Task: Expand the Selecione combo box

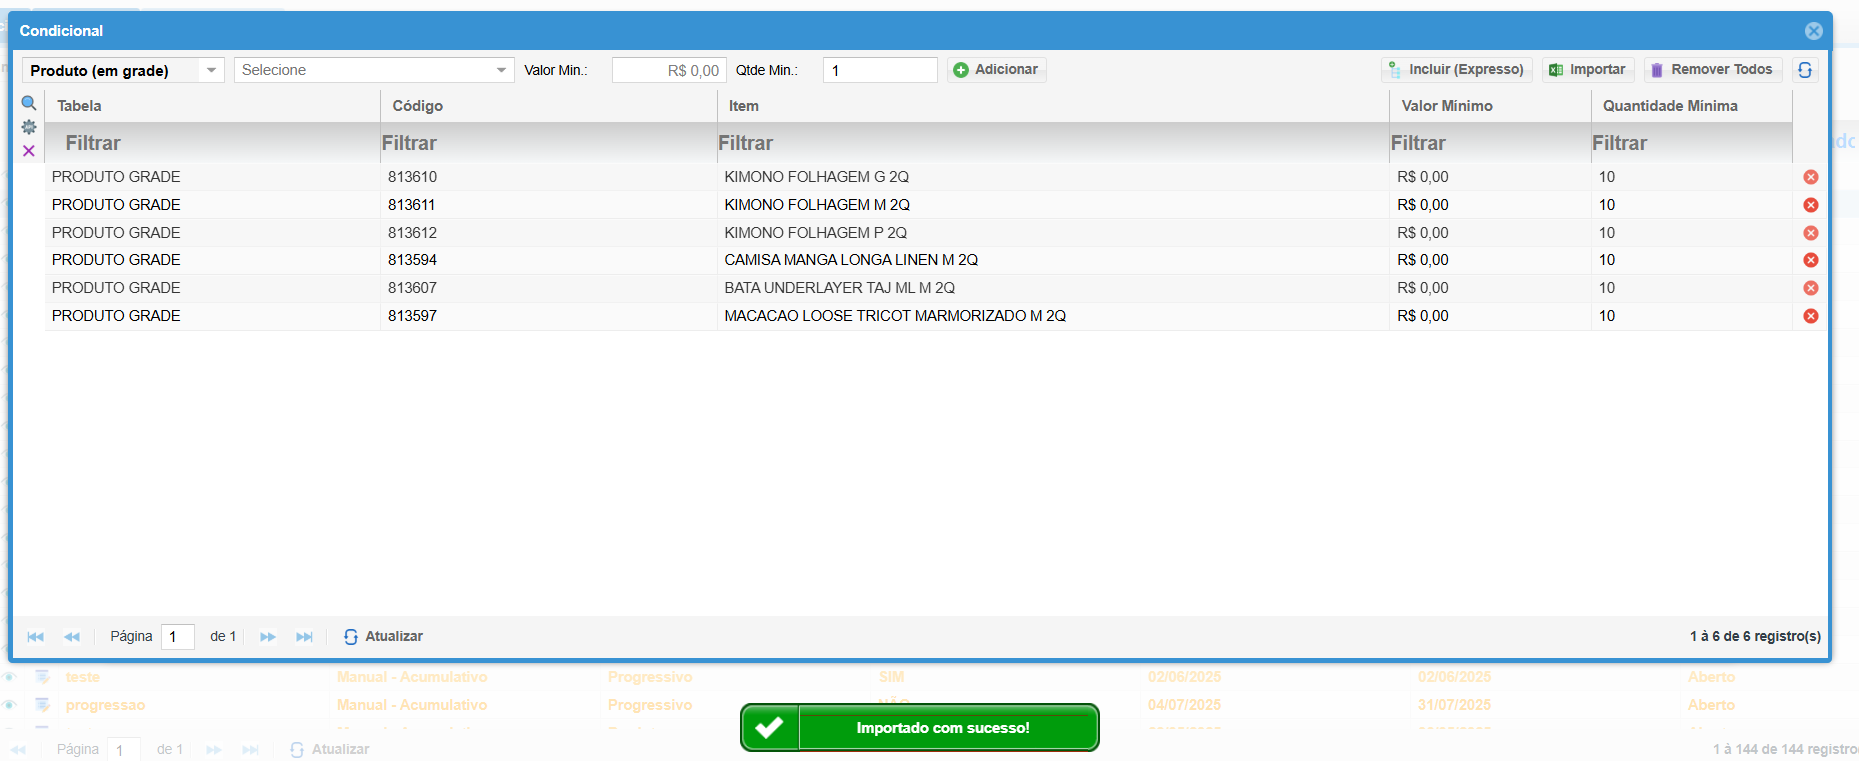Action: coord(501,70)
